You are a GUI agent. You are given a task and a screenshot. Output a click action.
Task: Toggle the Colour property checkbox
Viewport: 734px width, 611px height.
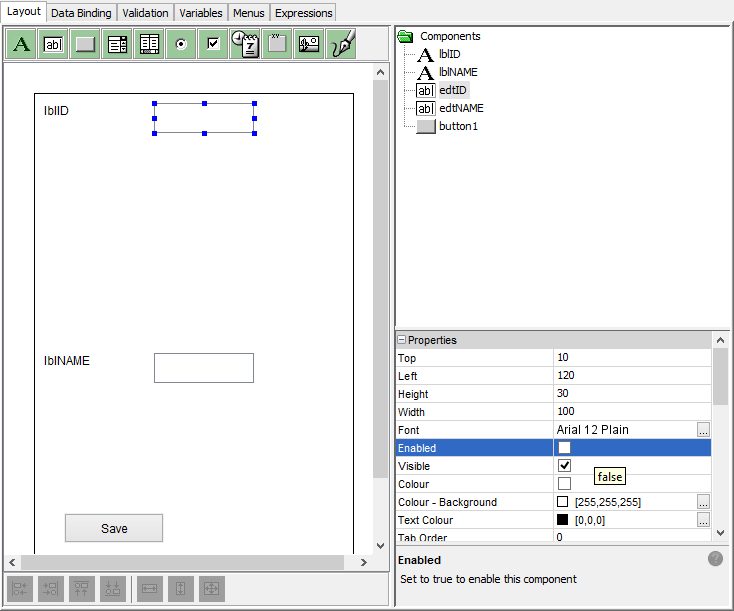coord(564,484)
